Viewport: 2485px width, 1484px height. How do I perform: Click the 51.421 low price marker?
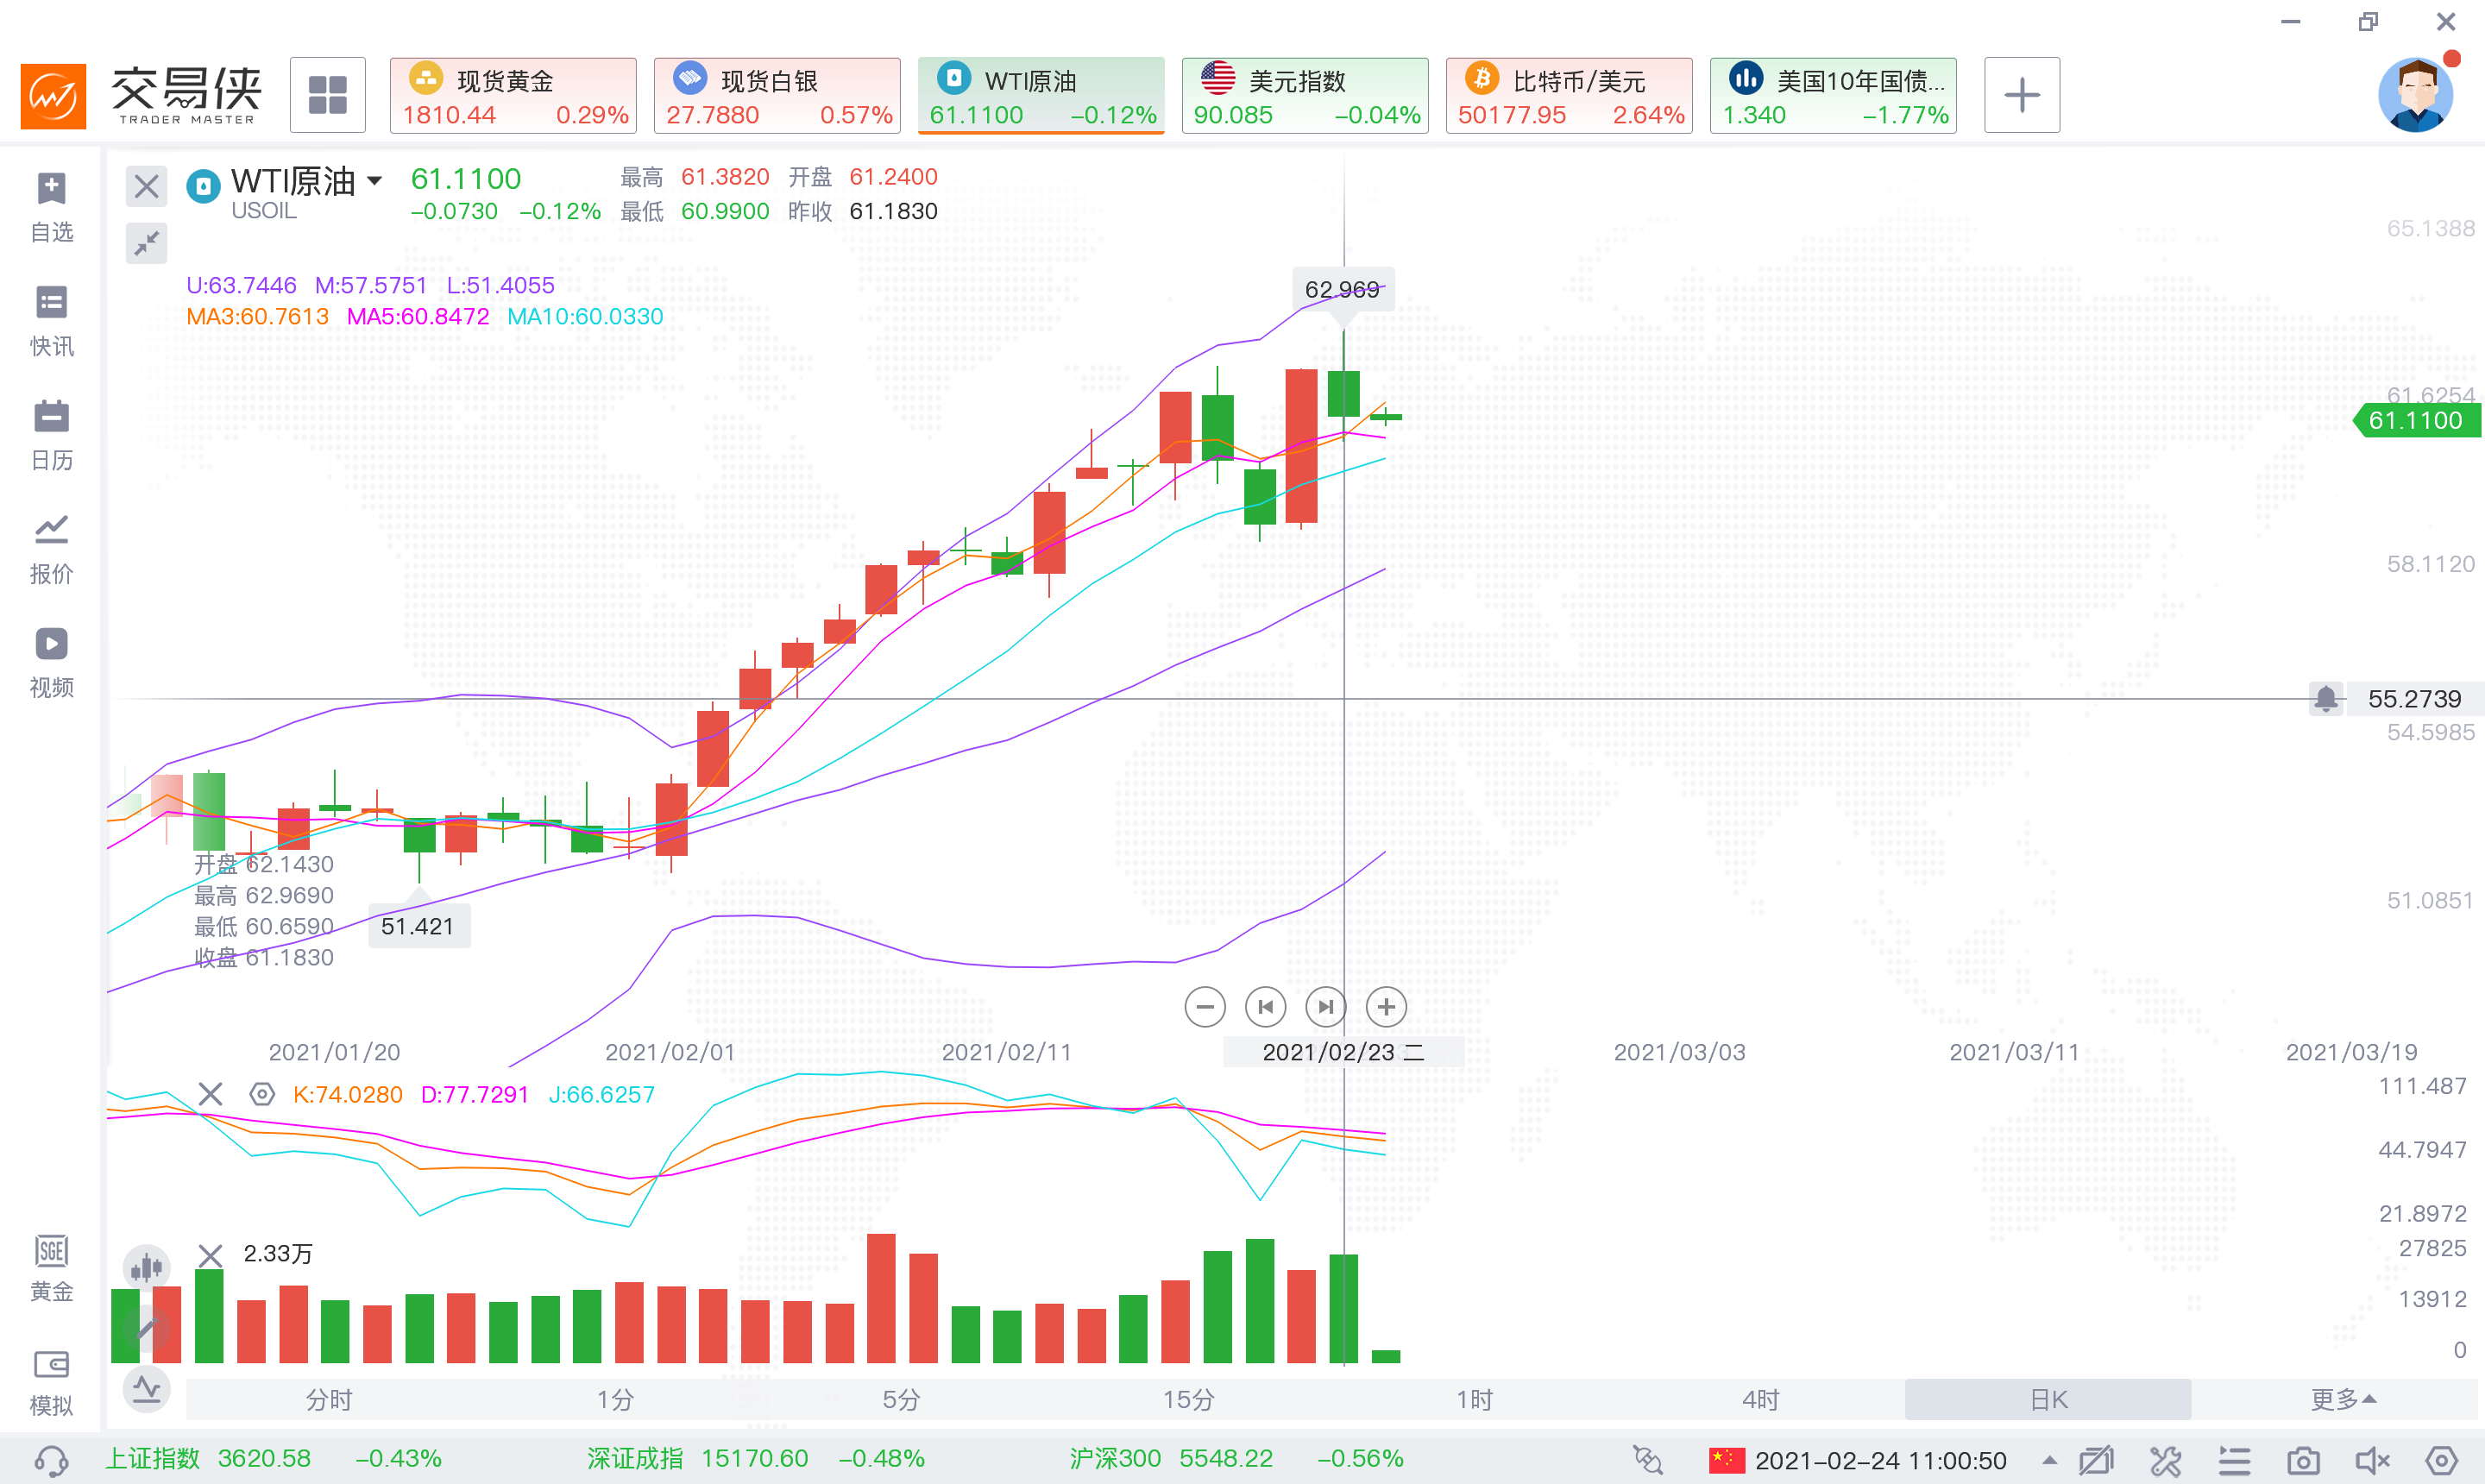click(418, 926)
